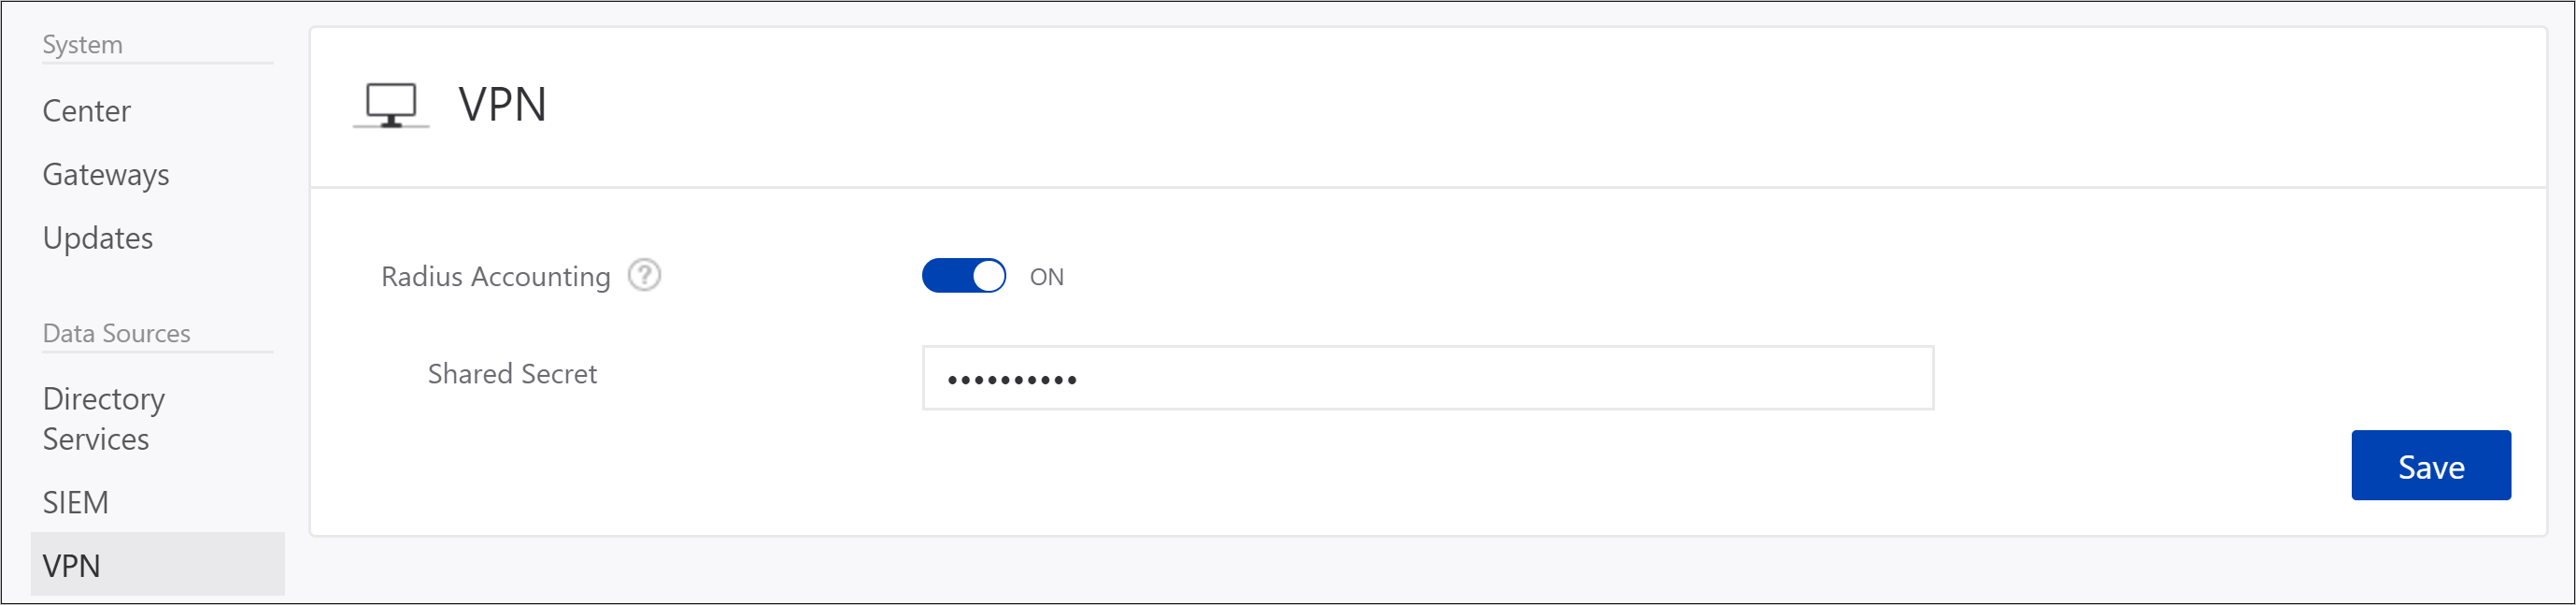Screen dimensions: 2576x605
Task: Click the Data Sources section heading
Action: [116, 333]
